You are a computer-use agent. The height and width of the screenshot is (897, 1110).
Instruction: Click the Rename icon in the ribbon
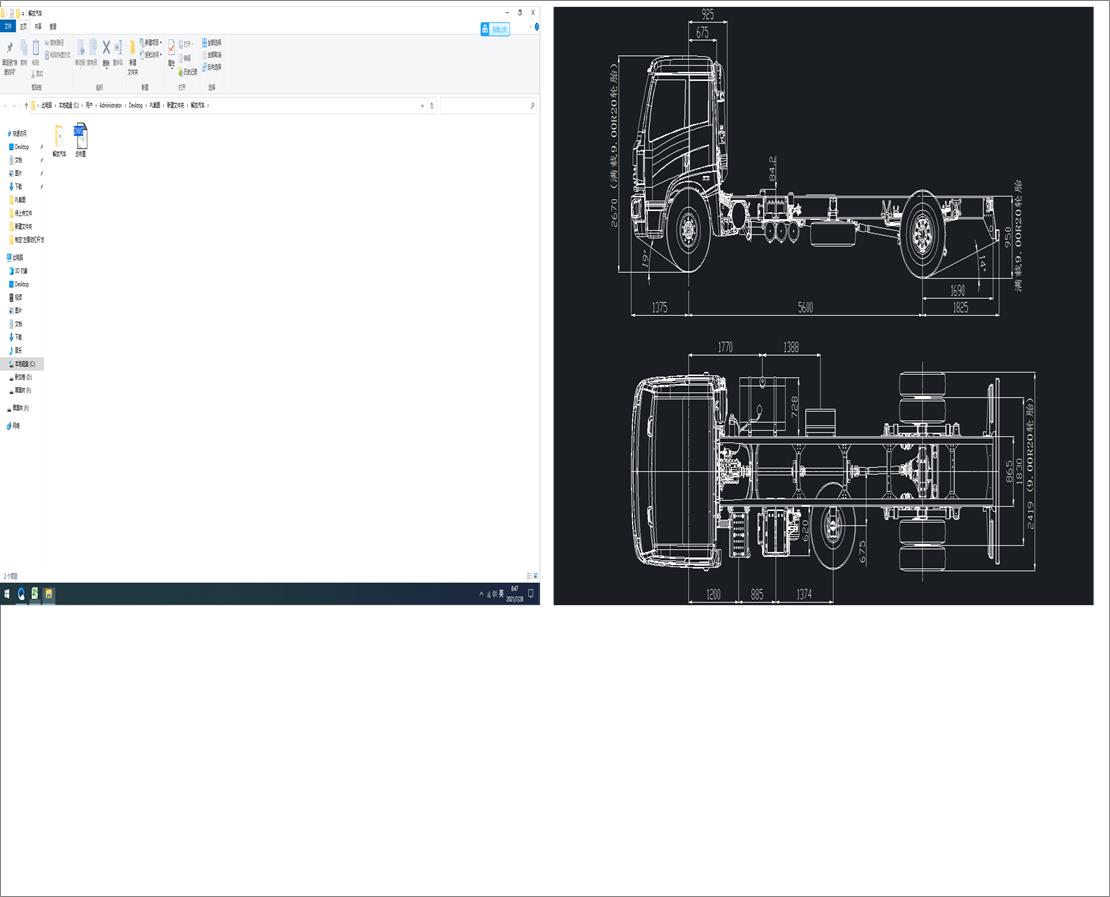pos(118,47)
